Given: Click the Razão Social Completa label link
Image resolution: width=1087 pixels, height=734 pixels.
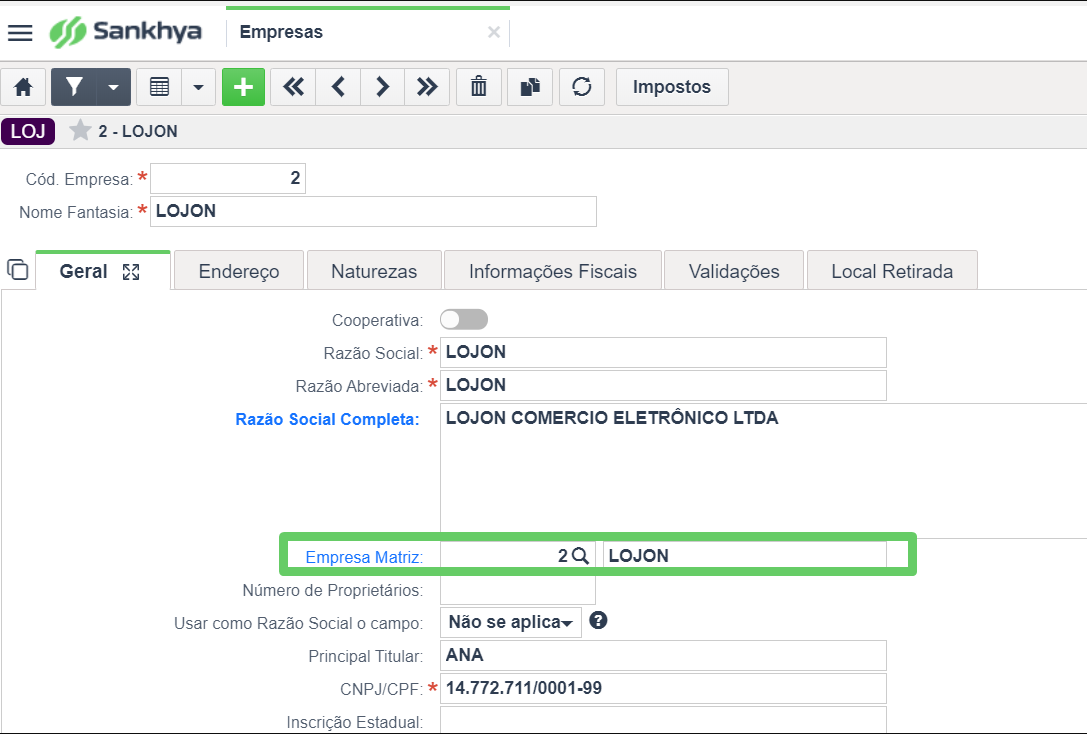Looking at the screenshot, I should coord(327,419).
